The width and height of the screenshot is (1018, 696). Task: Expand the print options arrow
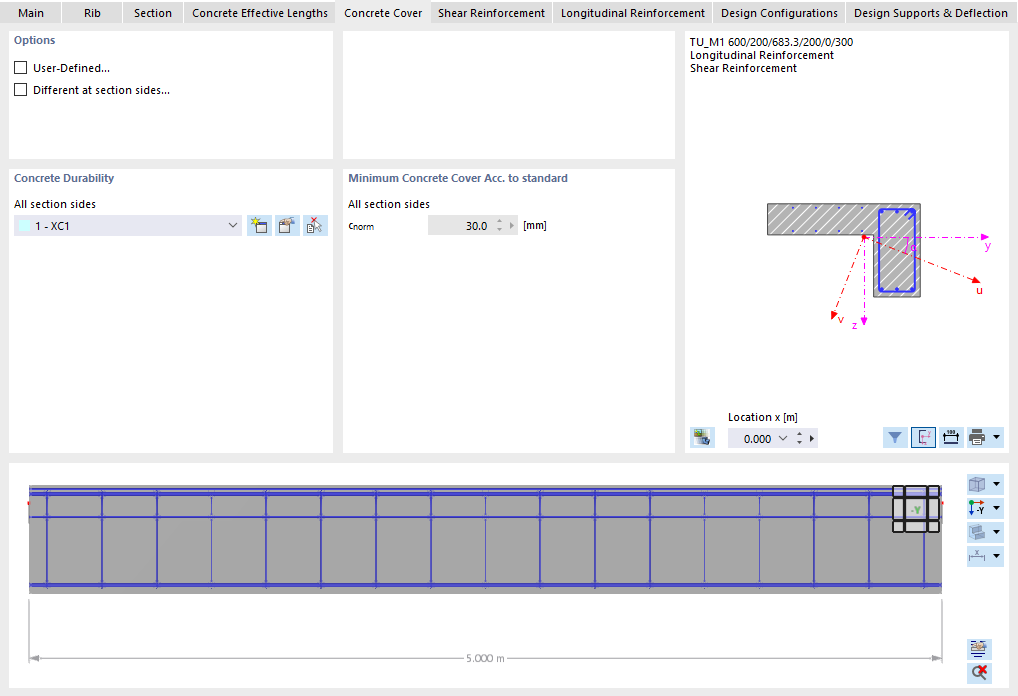tap(997, 438)
